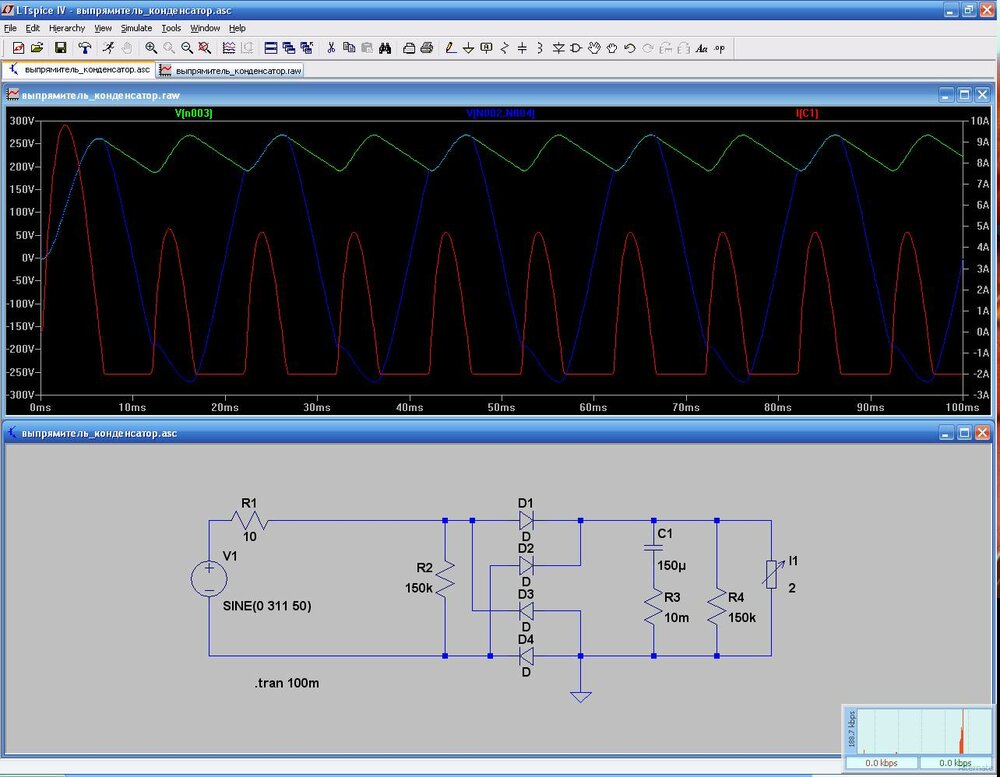
Task: Switch to выпрямитель_конденсатор.raw tab
Action: pyautogui.click(x=231, y=71)
